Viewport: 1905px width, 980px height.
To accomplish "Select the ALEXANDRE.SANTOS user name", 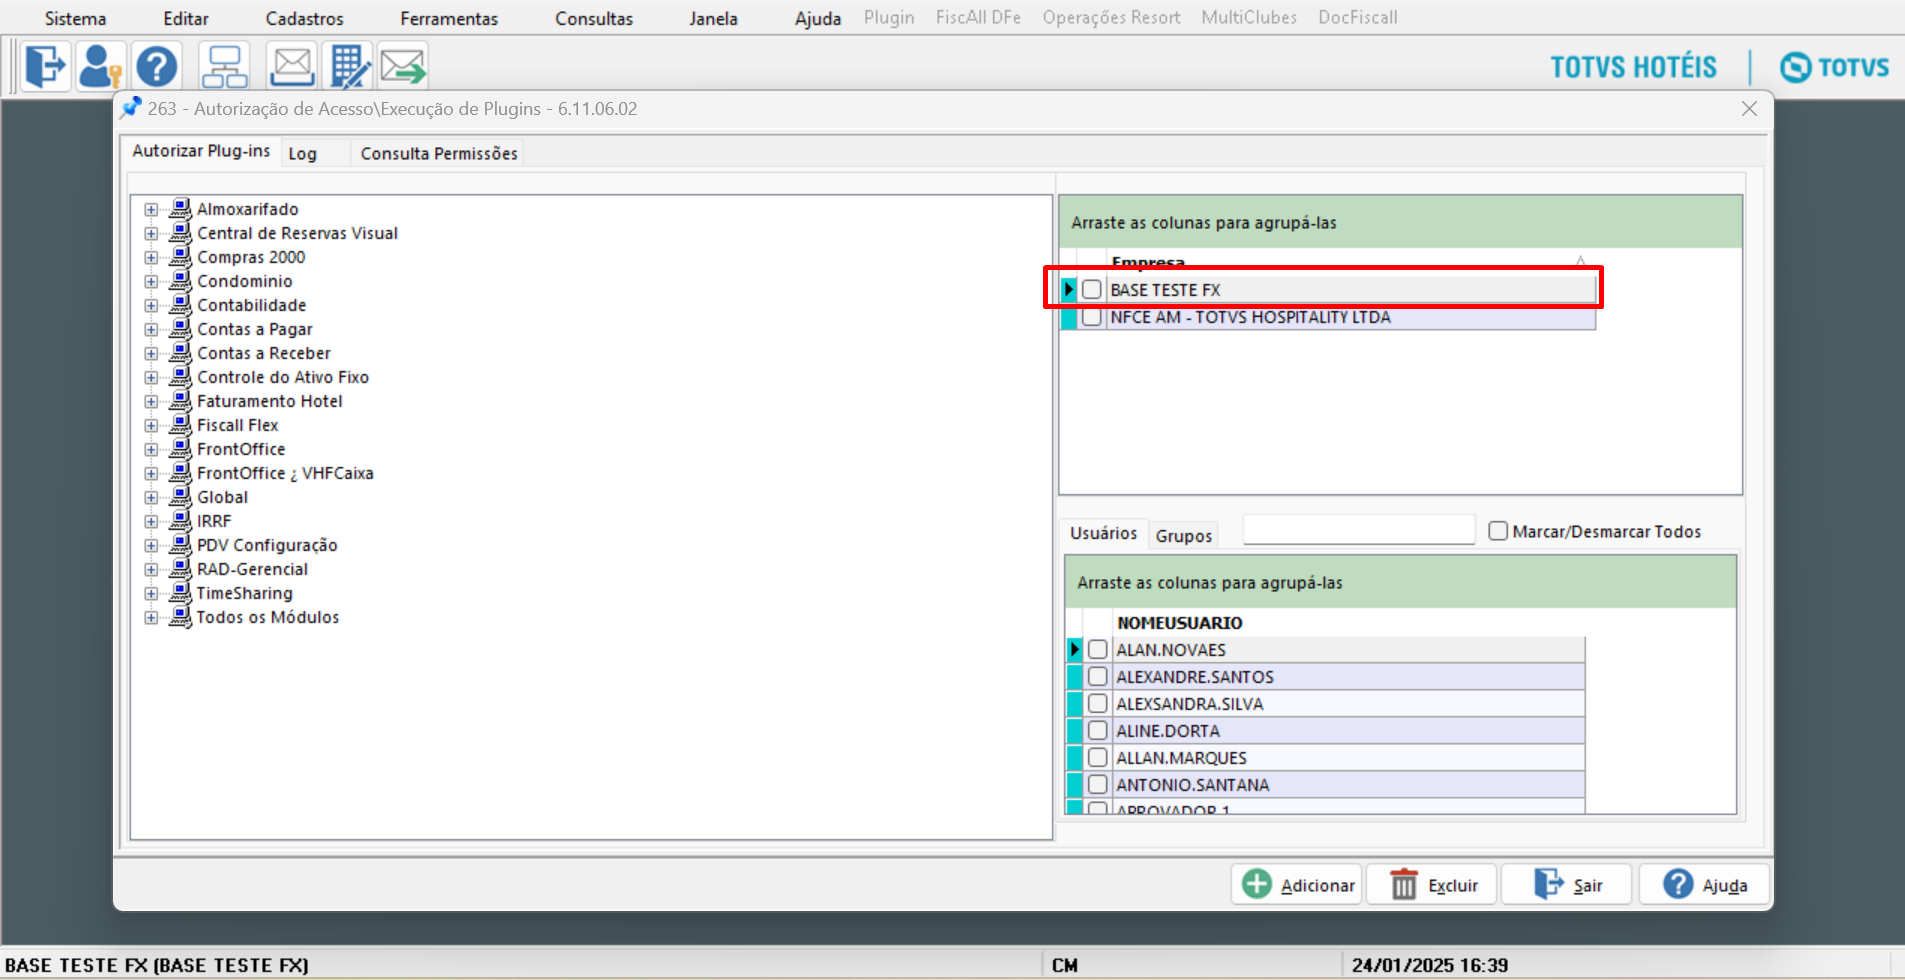I will pyautogui.click(x=1195, y=677).
